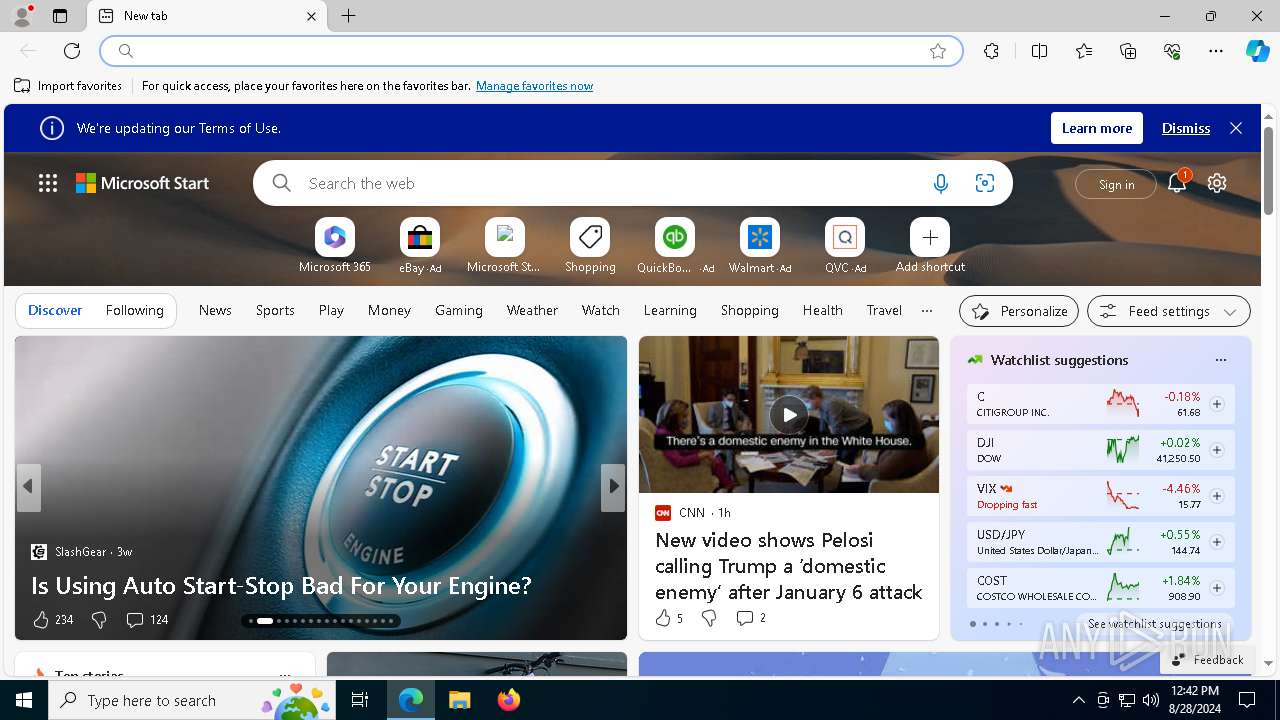Viewport: 1280px width, 720px height.
Task: Go to next carousel story
Action: (x=613, y=487)
